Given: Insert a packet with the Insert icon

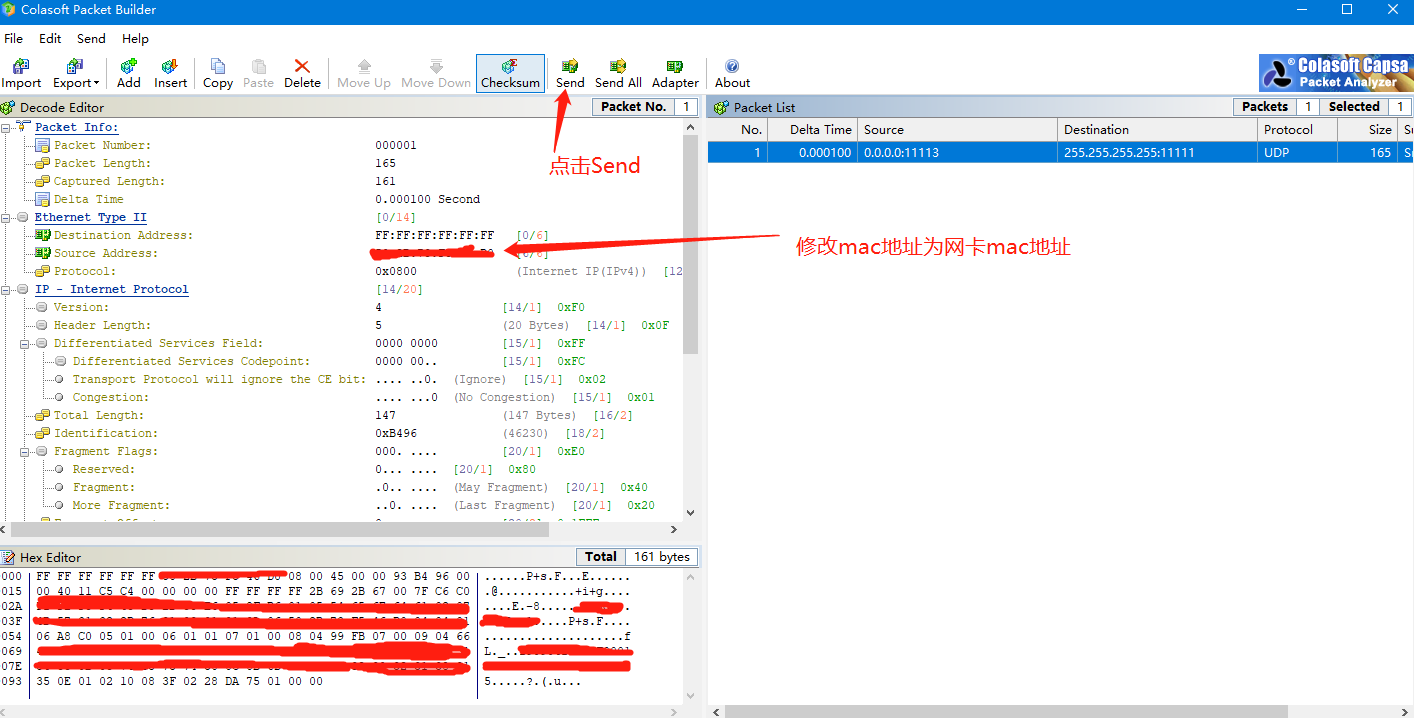Looking at the screenshot, I should coord(170,72).
